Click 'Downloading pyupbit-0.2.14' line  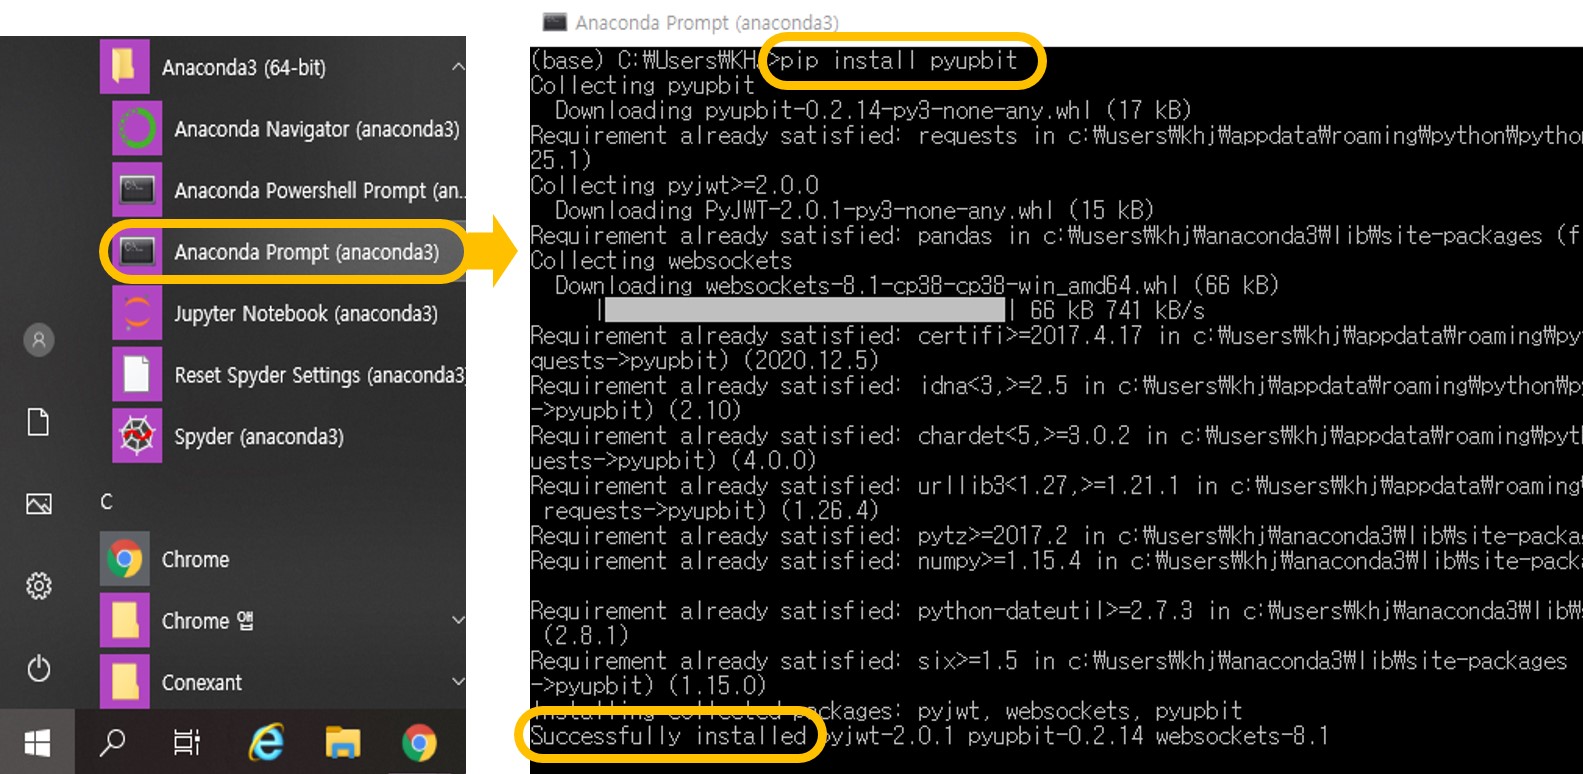[x=873, y=111]
